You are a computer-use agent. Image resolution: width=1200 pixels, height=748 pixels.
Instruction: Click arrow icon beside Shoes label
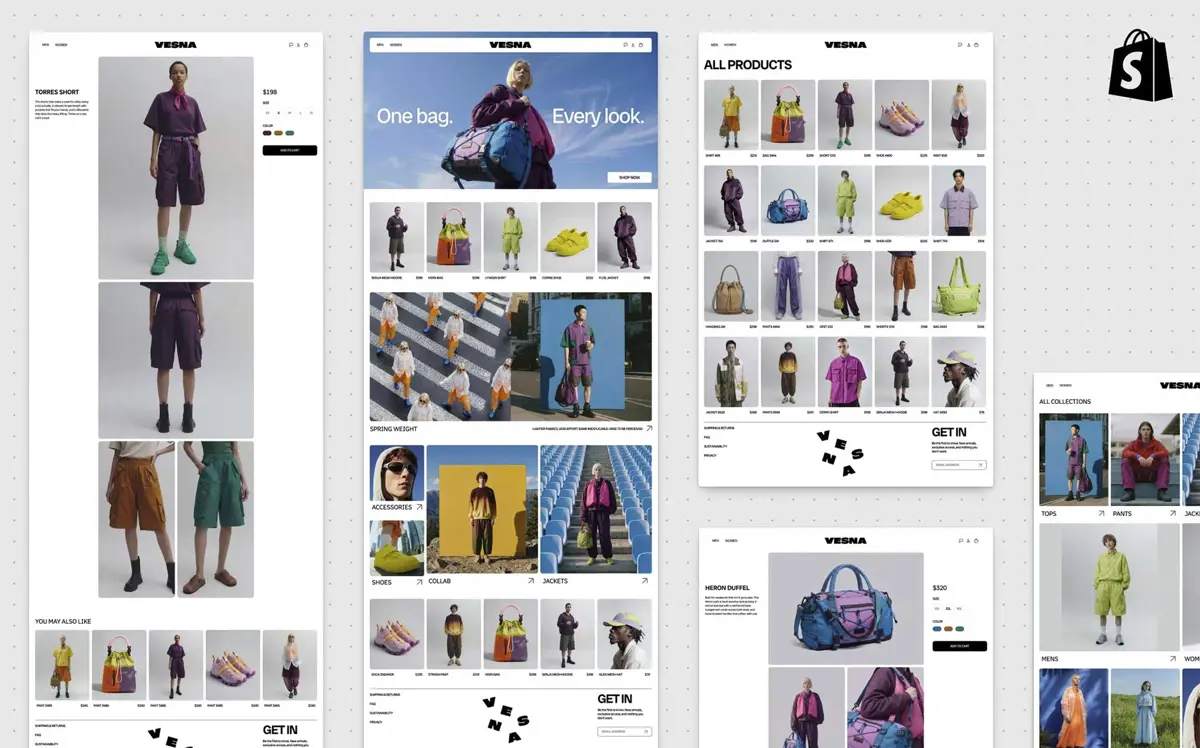(419, 581)
